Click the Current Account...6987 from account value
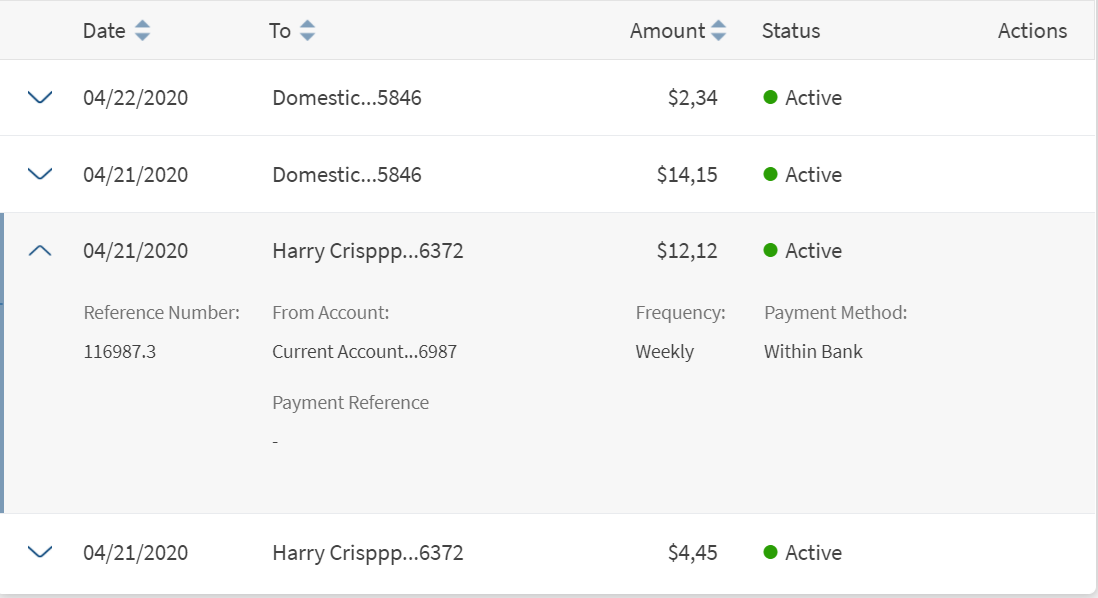Viewport: 1098px width, 598px height. pos(364,352)
